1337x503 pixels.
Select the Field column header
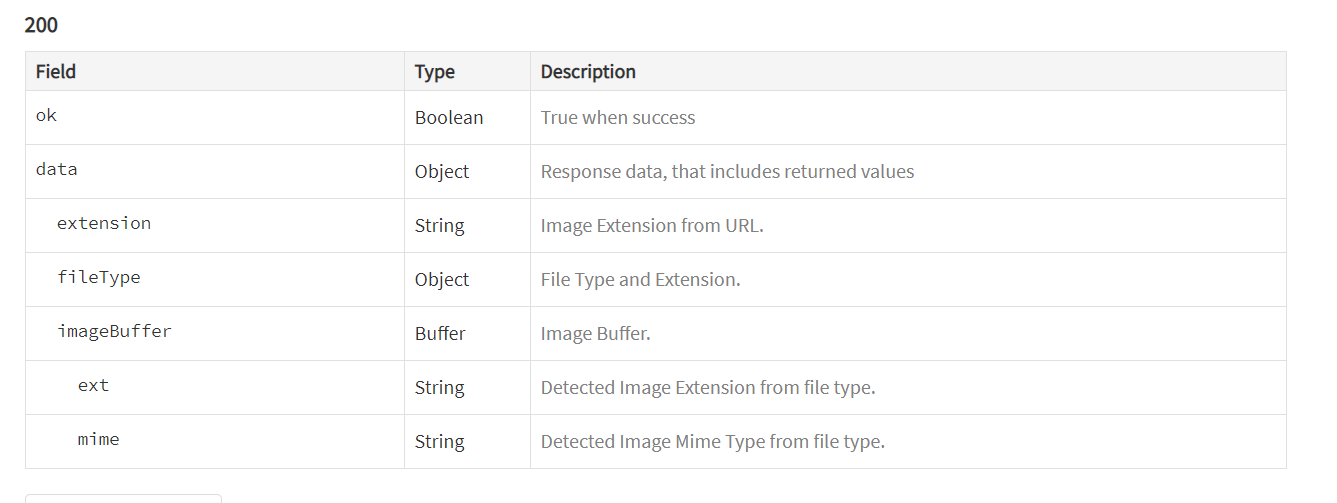click(56, 71)
